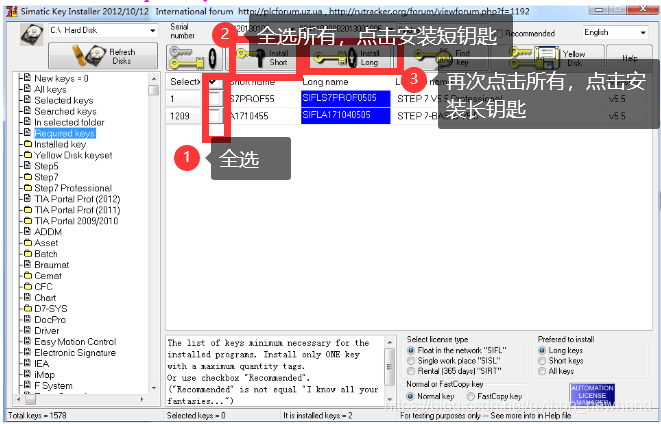The height and width of the screenshot is (424, 661).
Task: Click the Batch folder icon
Action: coord(28,253)
